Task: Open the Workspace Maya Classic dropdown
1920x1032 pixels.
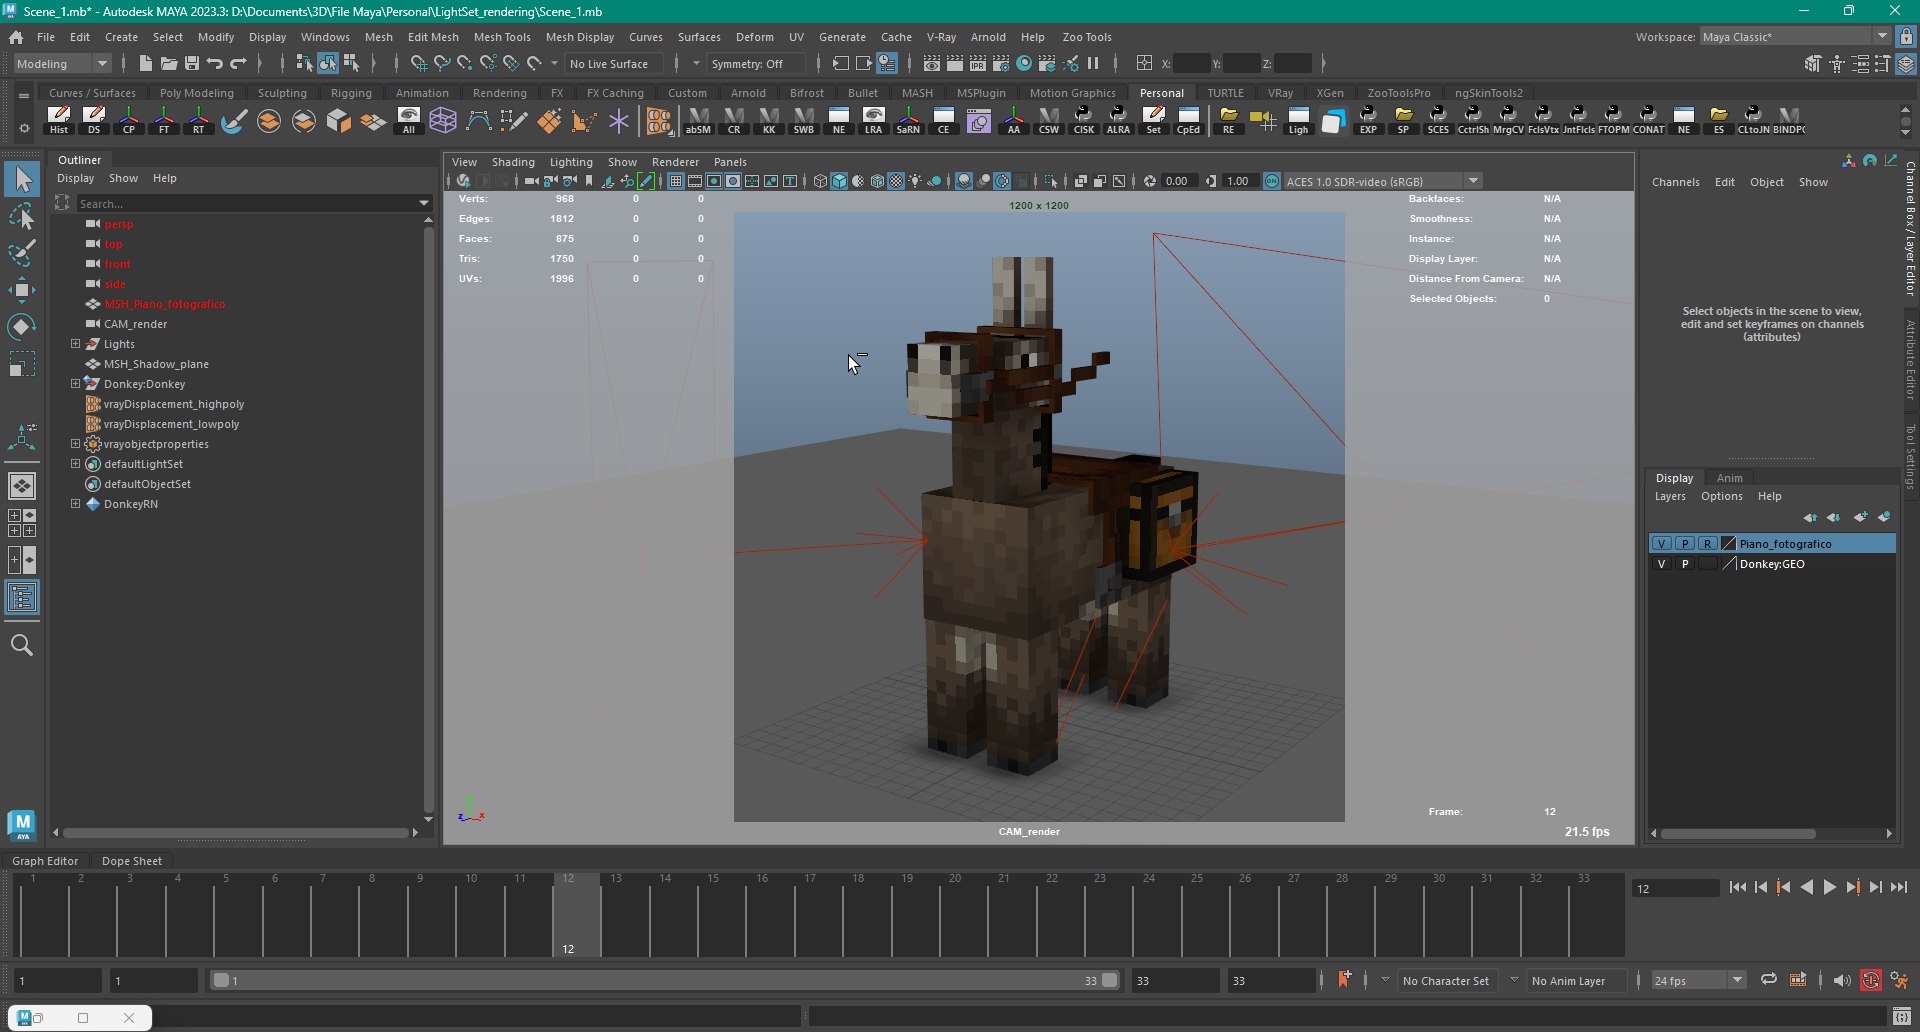Action: (1795, 36)
